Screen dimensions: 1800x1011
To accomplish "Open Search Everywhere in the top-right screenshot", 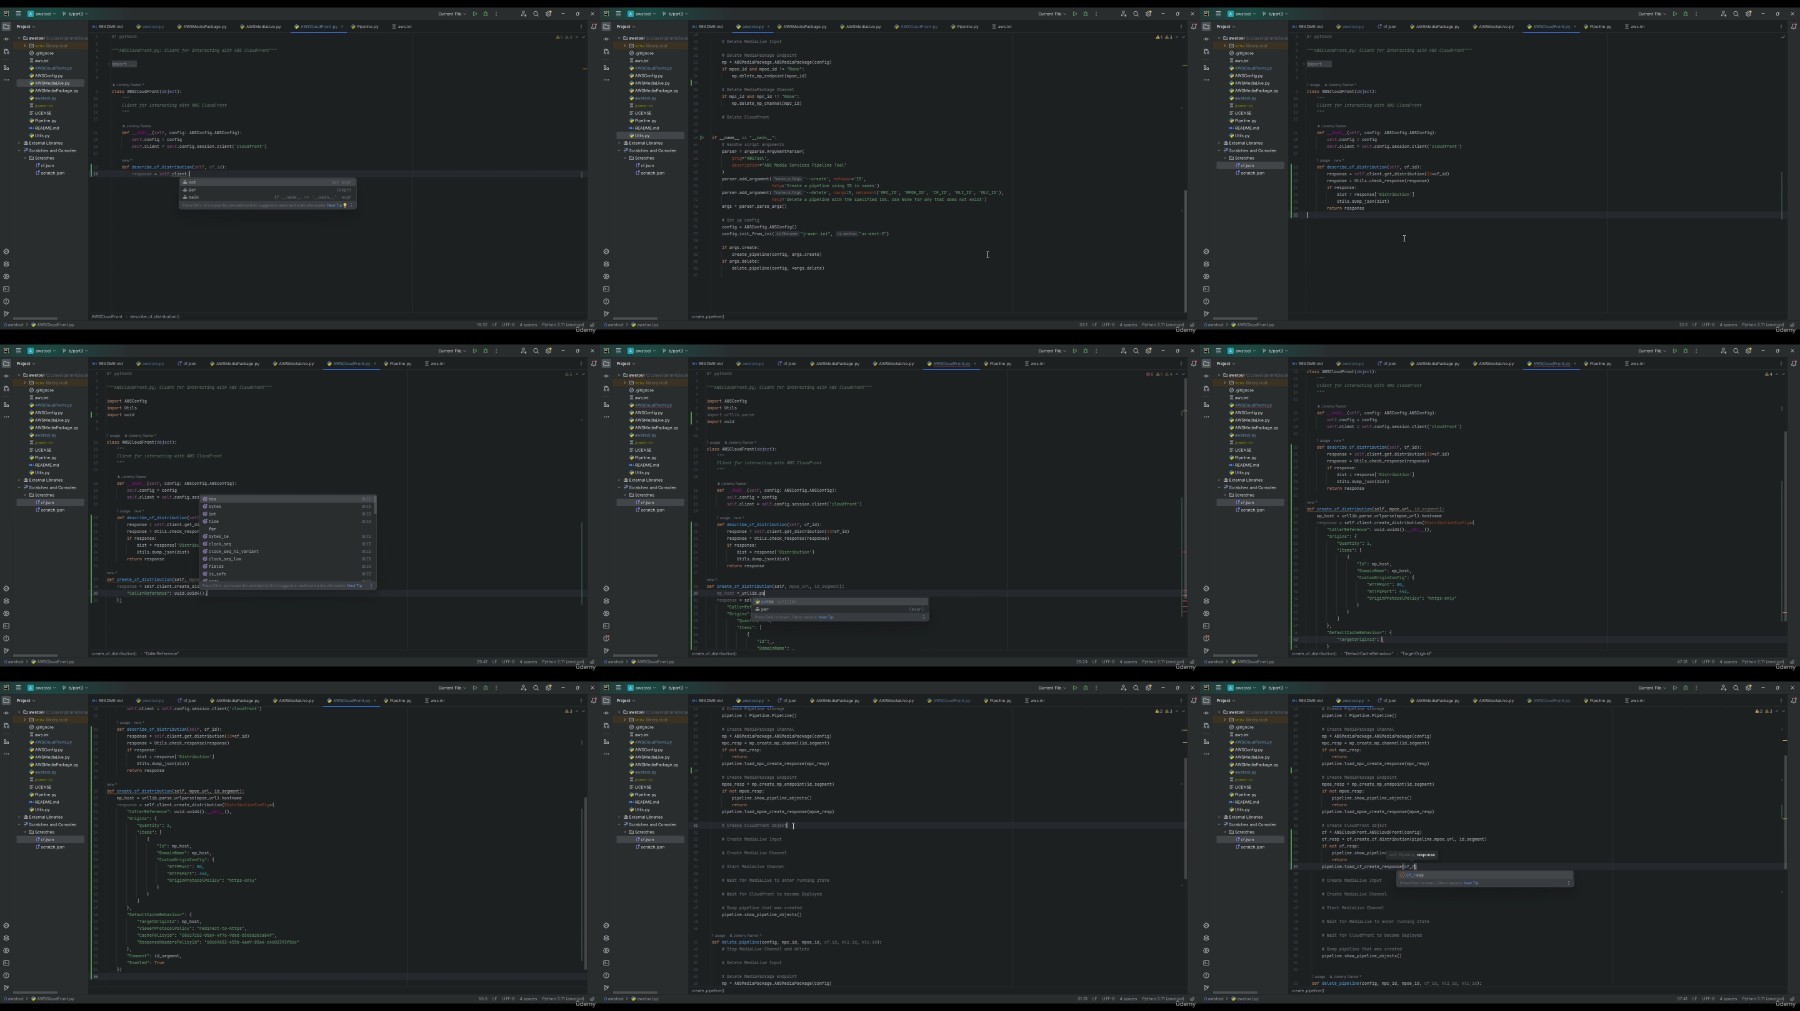I will click(x=1736, y=14).
